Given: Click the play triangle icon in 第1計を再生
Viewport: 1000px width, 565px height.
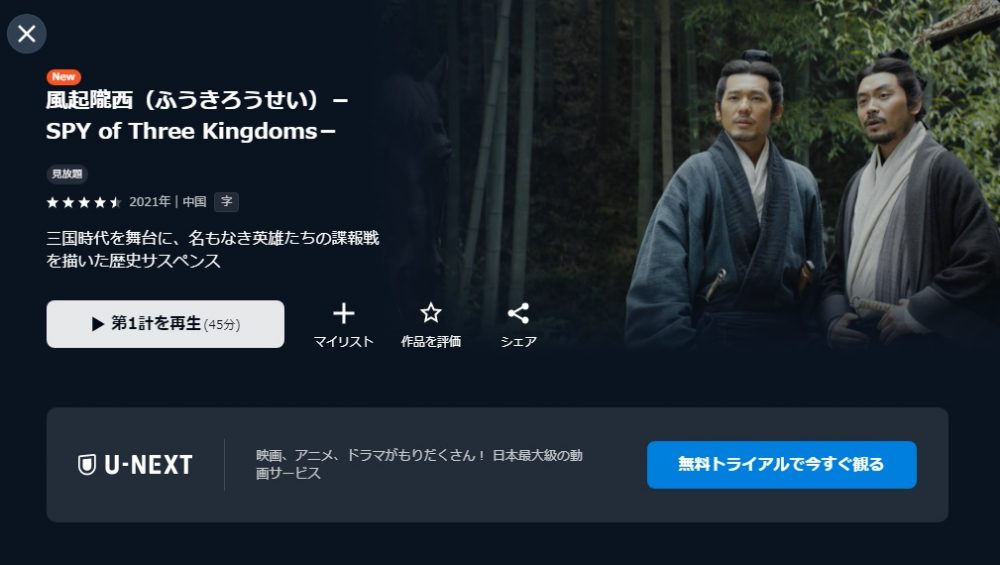Looking at the screenshot, I should click(98, 324).
